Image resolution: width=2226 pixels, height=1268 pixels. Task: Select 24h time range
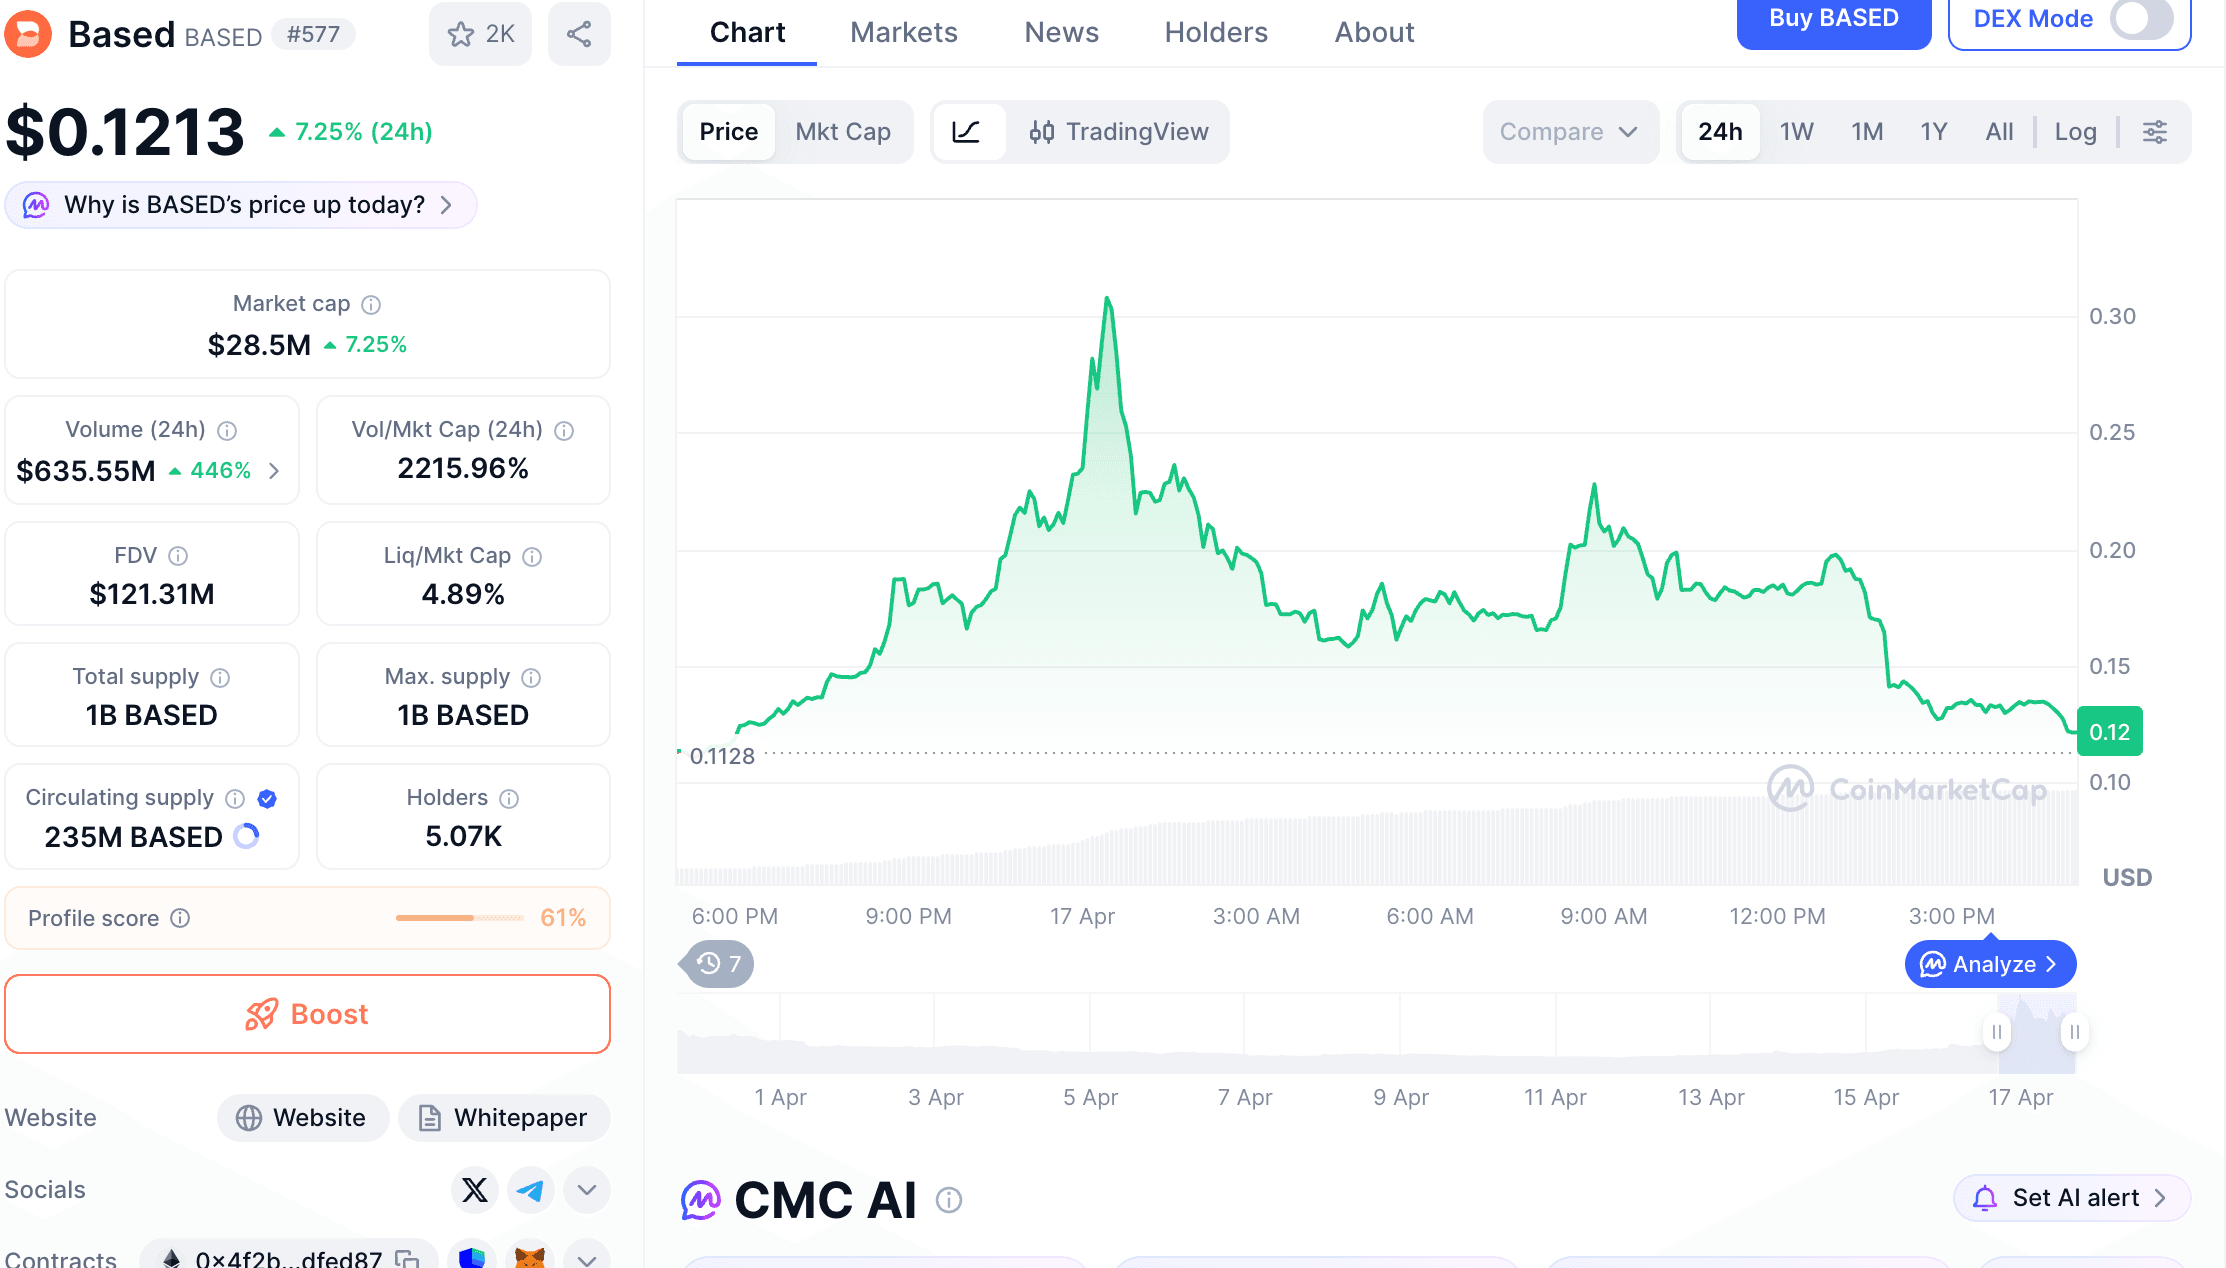1720,132
